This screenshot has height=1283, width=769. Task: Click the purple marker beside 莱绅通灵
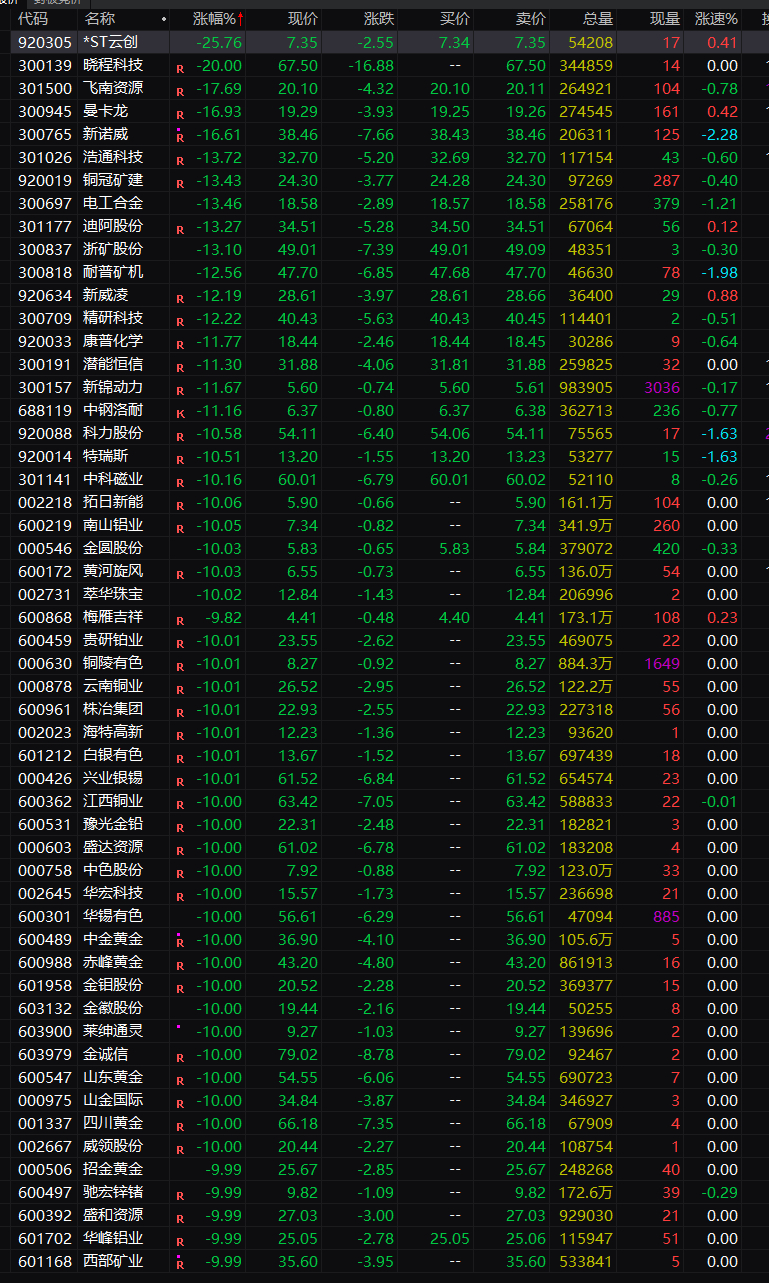coord(178,1027)
